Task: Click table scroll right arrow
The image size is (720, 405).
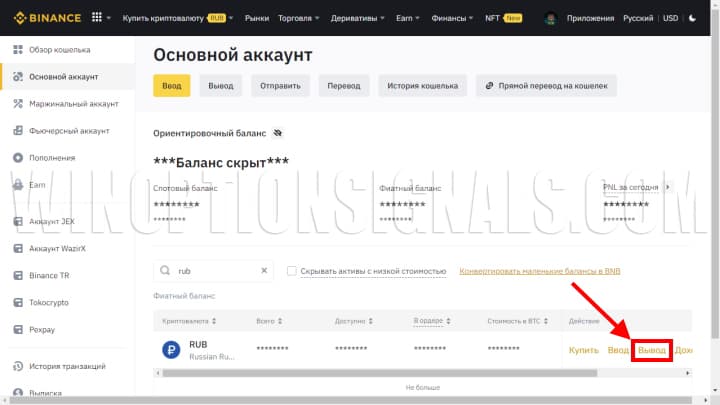Action: [x=687, y=373]
